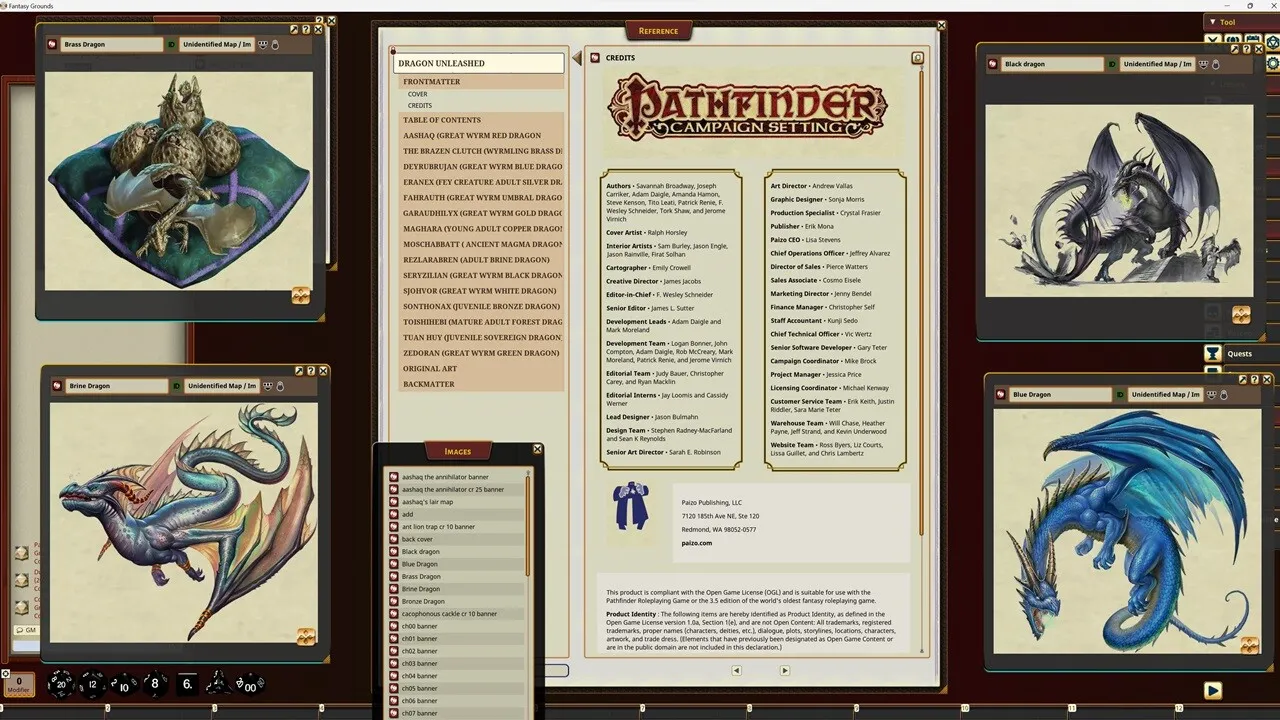
Task: Toggle identification on the Brass Dragon image
Action: (172, 44)
